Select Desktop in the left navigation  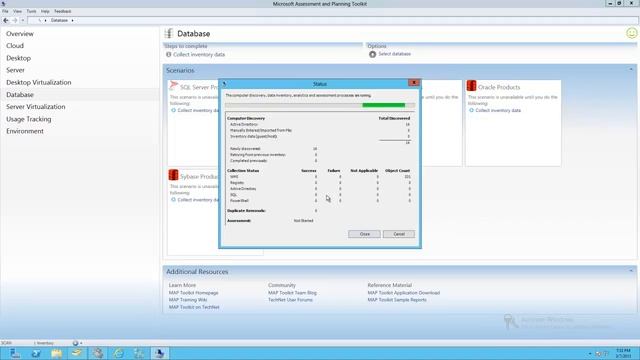(18, 58)
